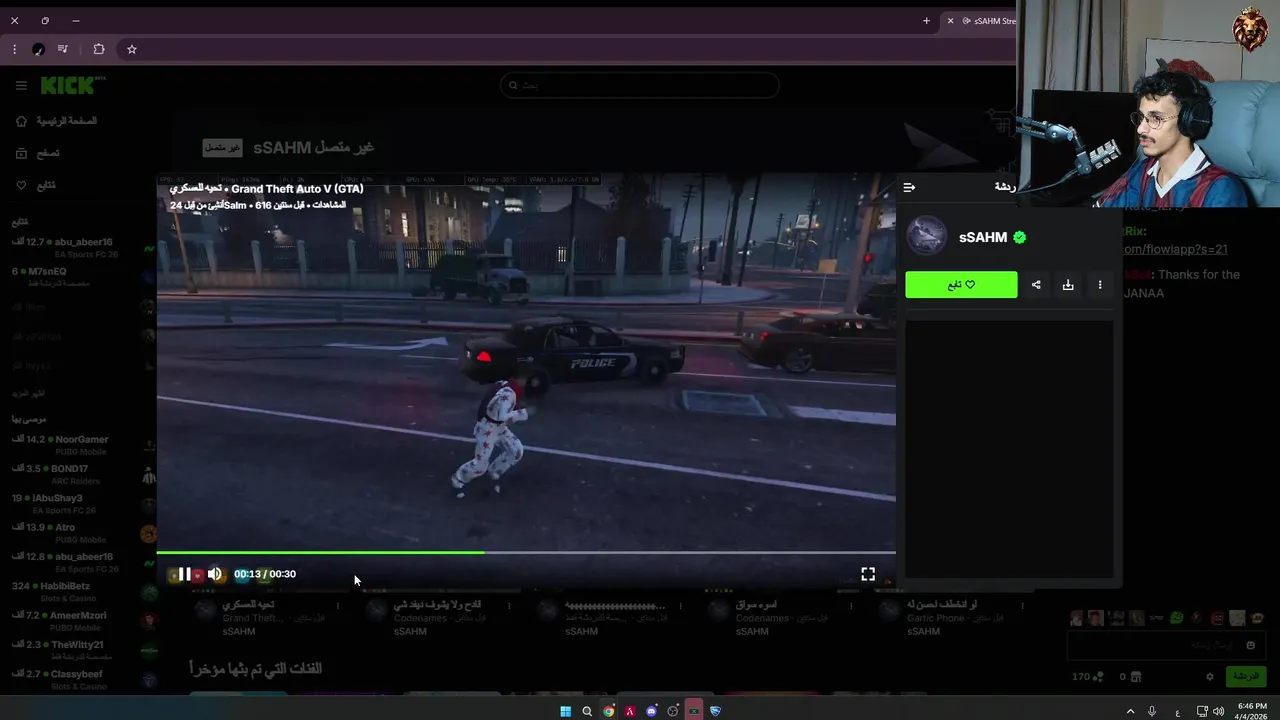This screenshot has height=720, width=1280.
Task: Open the Windows Start menu
Action: pyautogui.click(x=565, y=711)
